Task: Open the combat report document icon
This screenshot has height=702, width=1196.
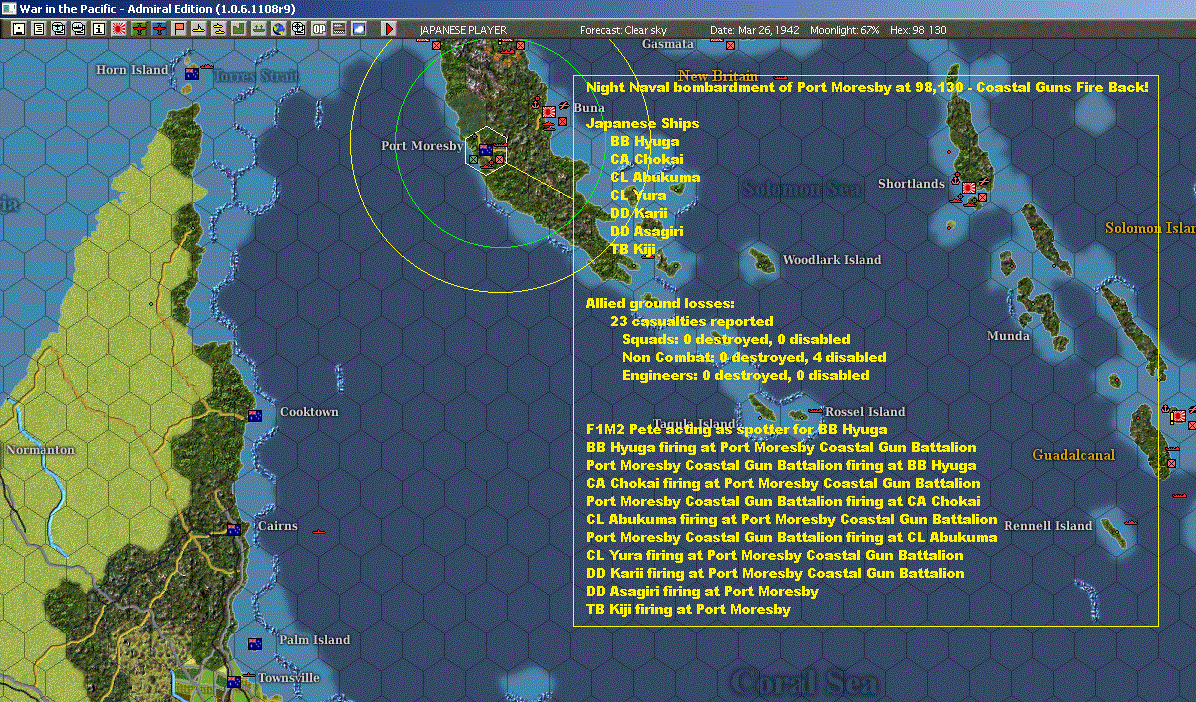Action: coord(39,29)
